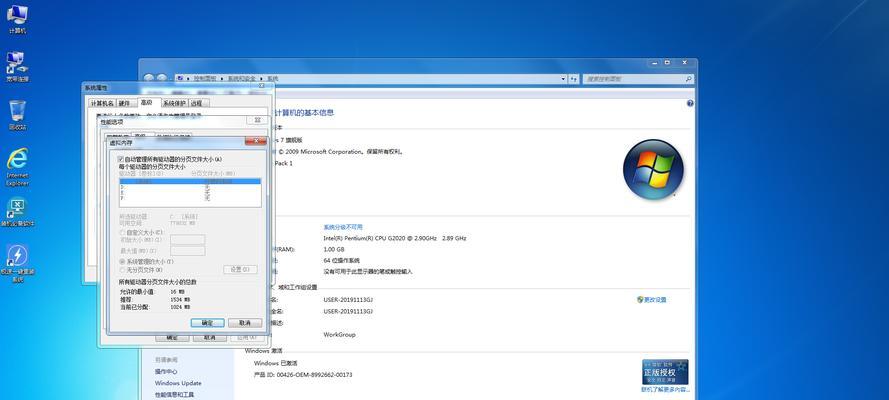The image size is (889, 400).
Task: Close the 虚拟内存 dialog with red X
Action: [256, 141]
